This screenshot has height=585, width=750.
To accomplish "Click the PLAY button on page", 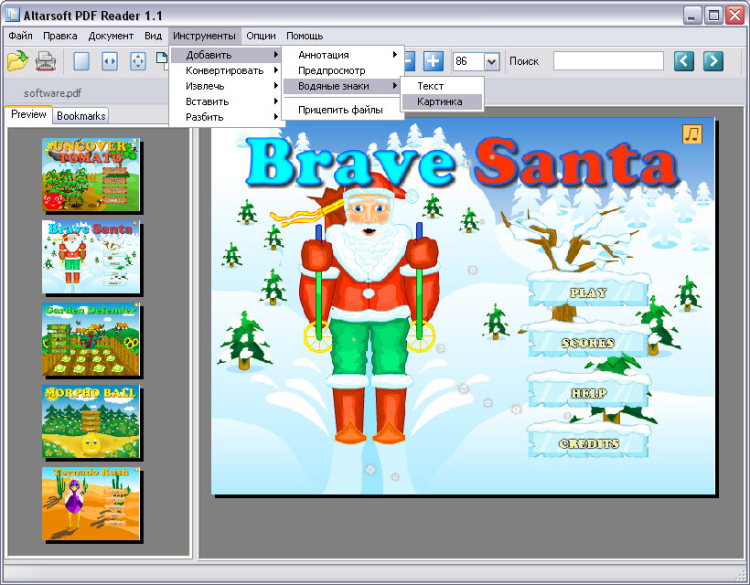I will [x=588, y=290].
